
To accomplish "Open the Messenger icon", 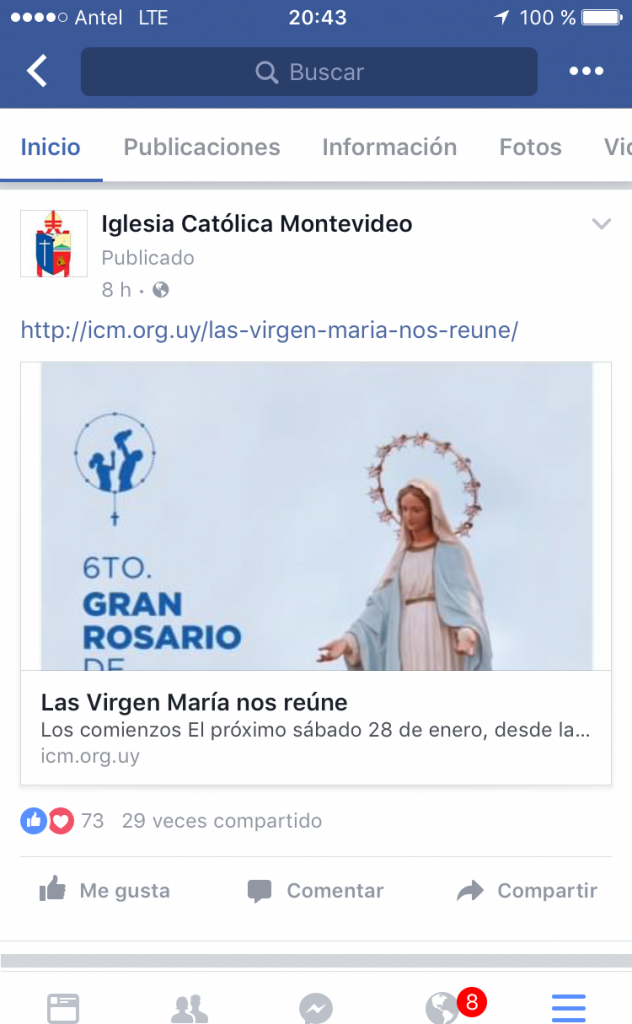I will point(316,1008).
